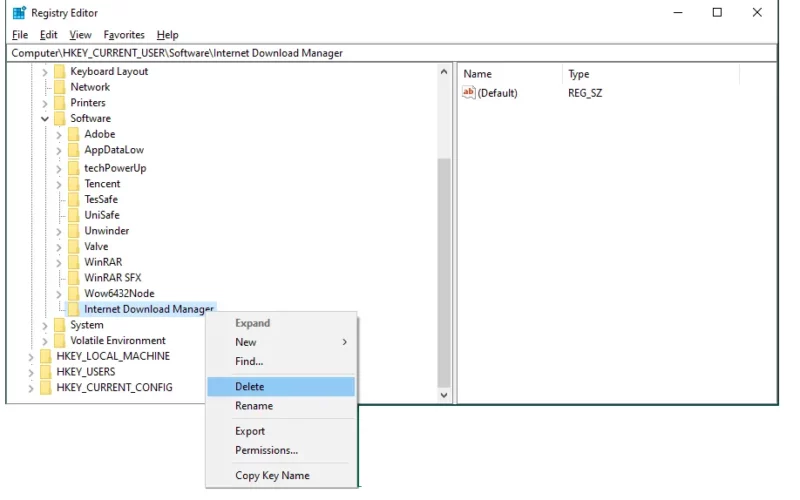Click the AppDataLow folder icon
800x500 pixels.
[x=73, y=150]
